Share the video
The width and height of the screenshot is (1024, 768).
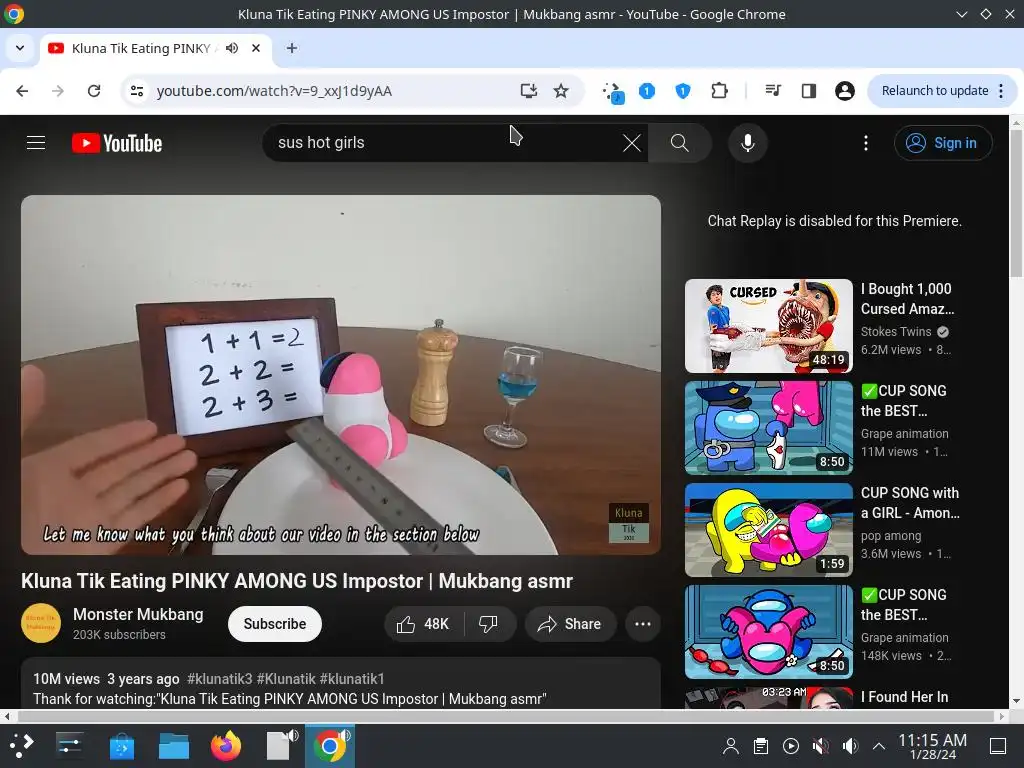570,624
